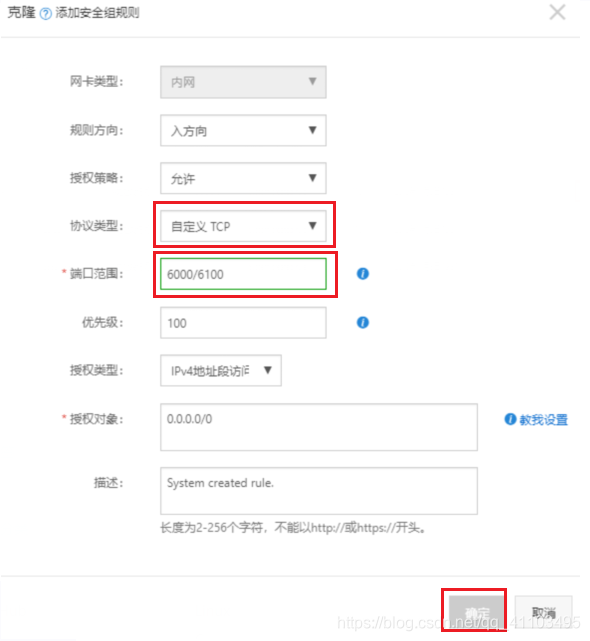This screenshot has height=641, width=590.
Task: Click the 长度为2-256个字符 hint text
Action: [293, 528]
